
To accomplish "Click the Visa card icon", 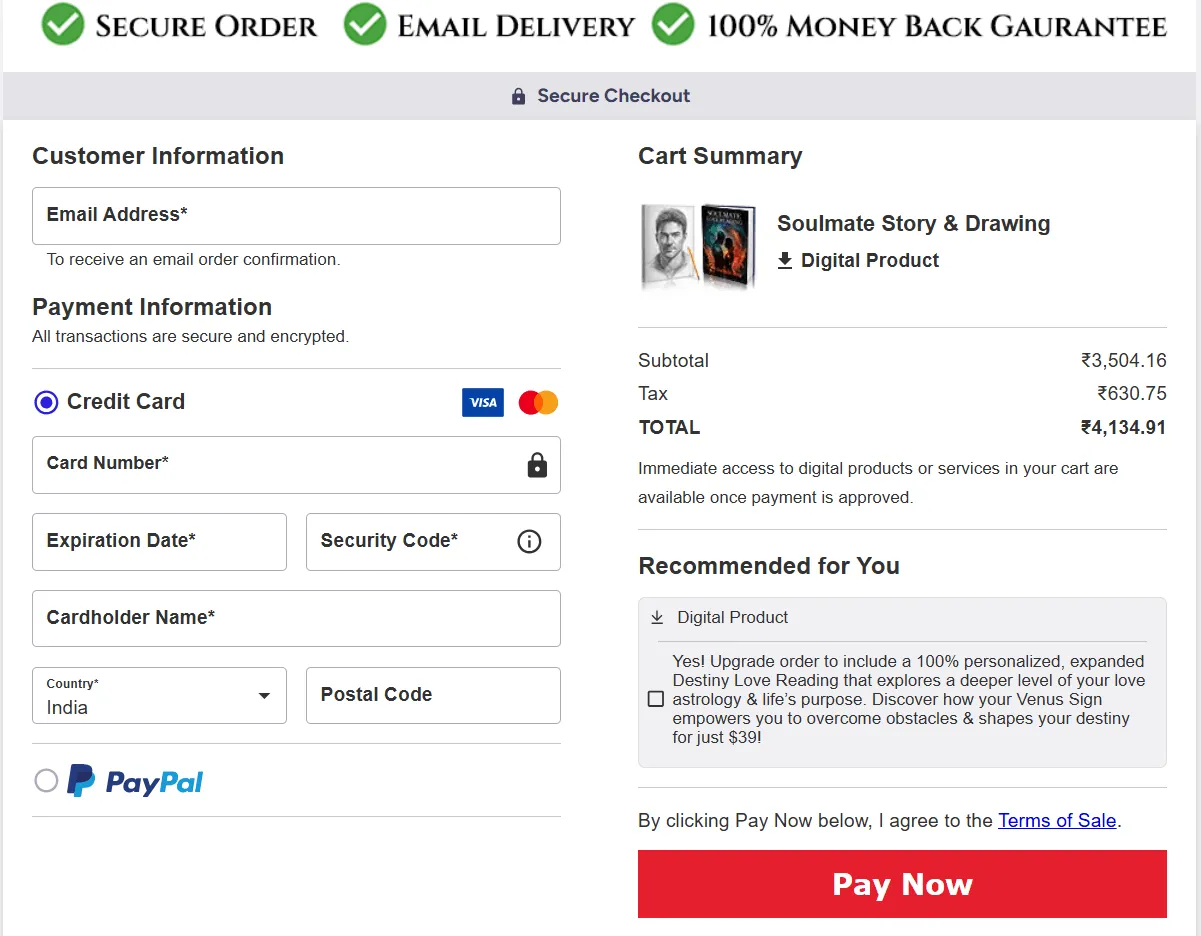I will click(483, 402).
